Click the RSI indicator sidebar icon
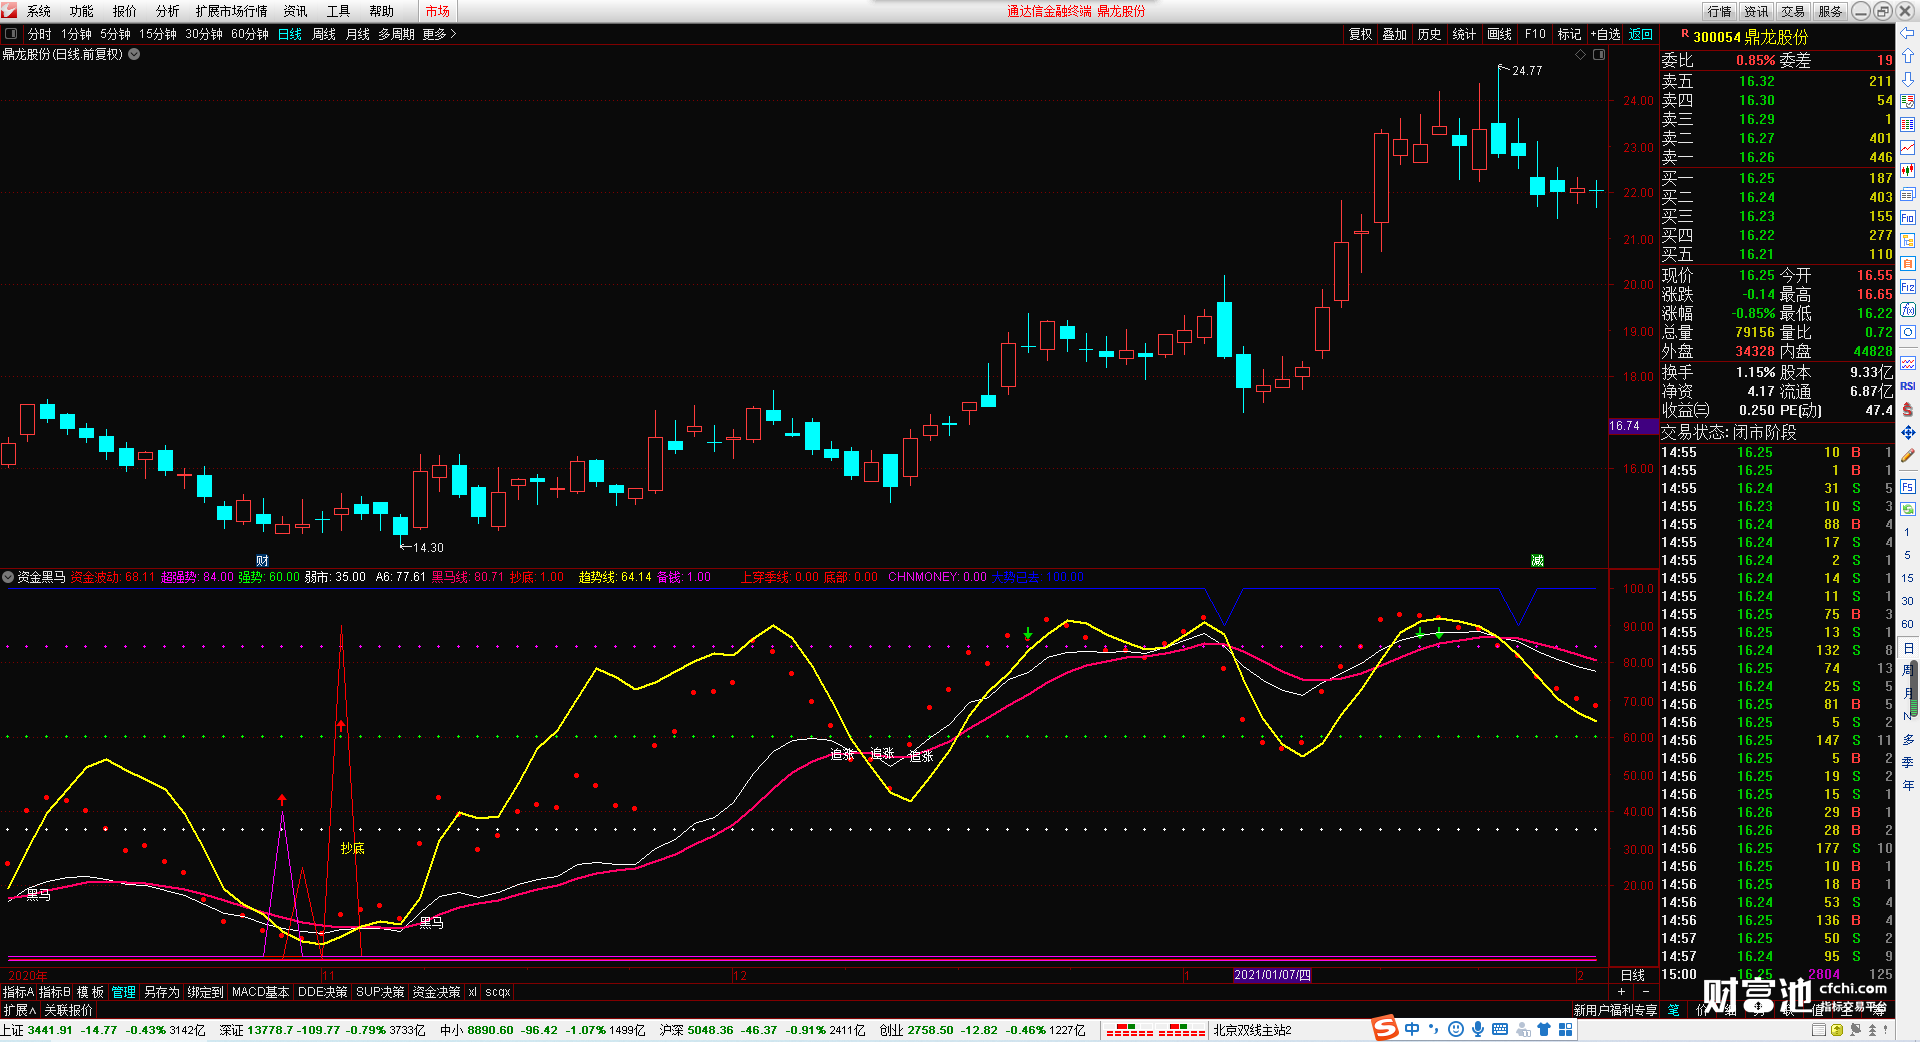 tap(1907, 386)
